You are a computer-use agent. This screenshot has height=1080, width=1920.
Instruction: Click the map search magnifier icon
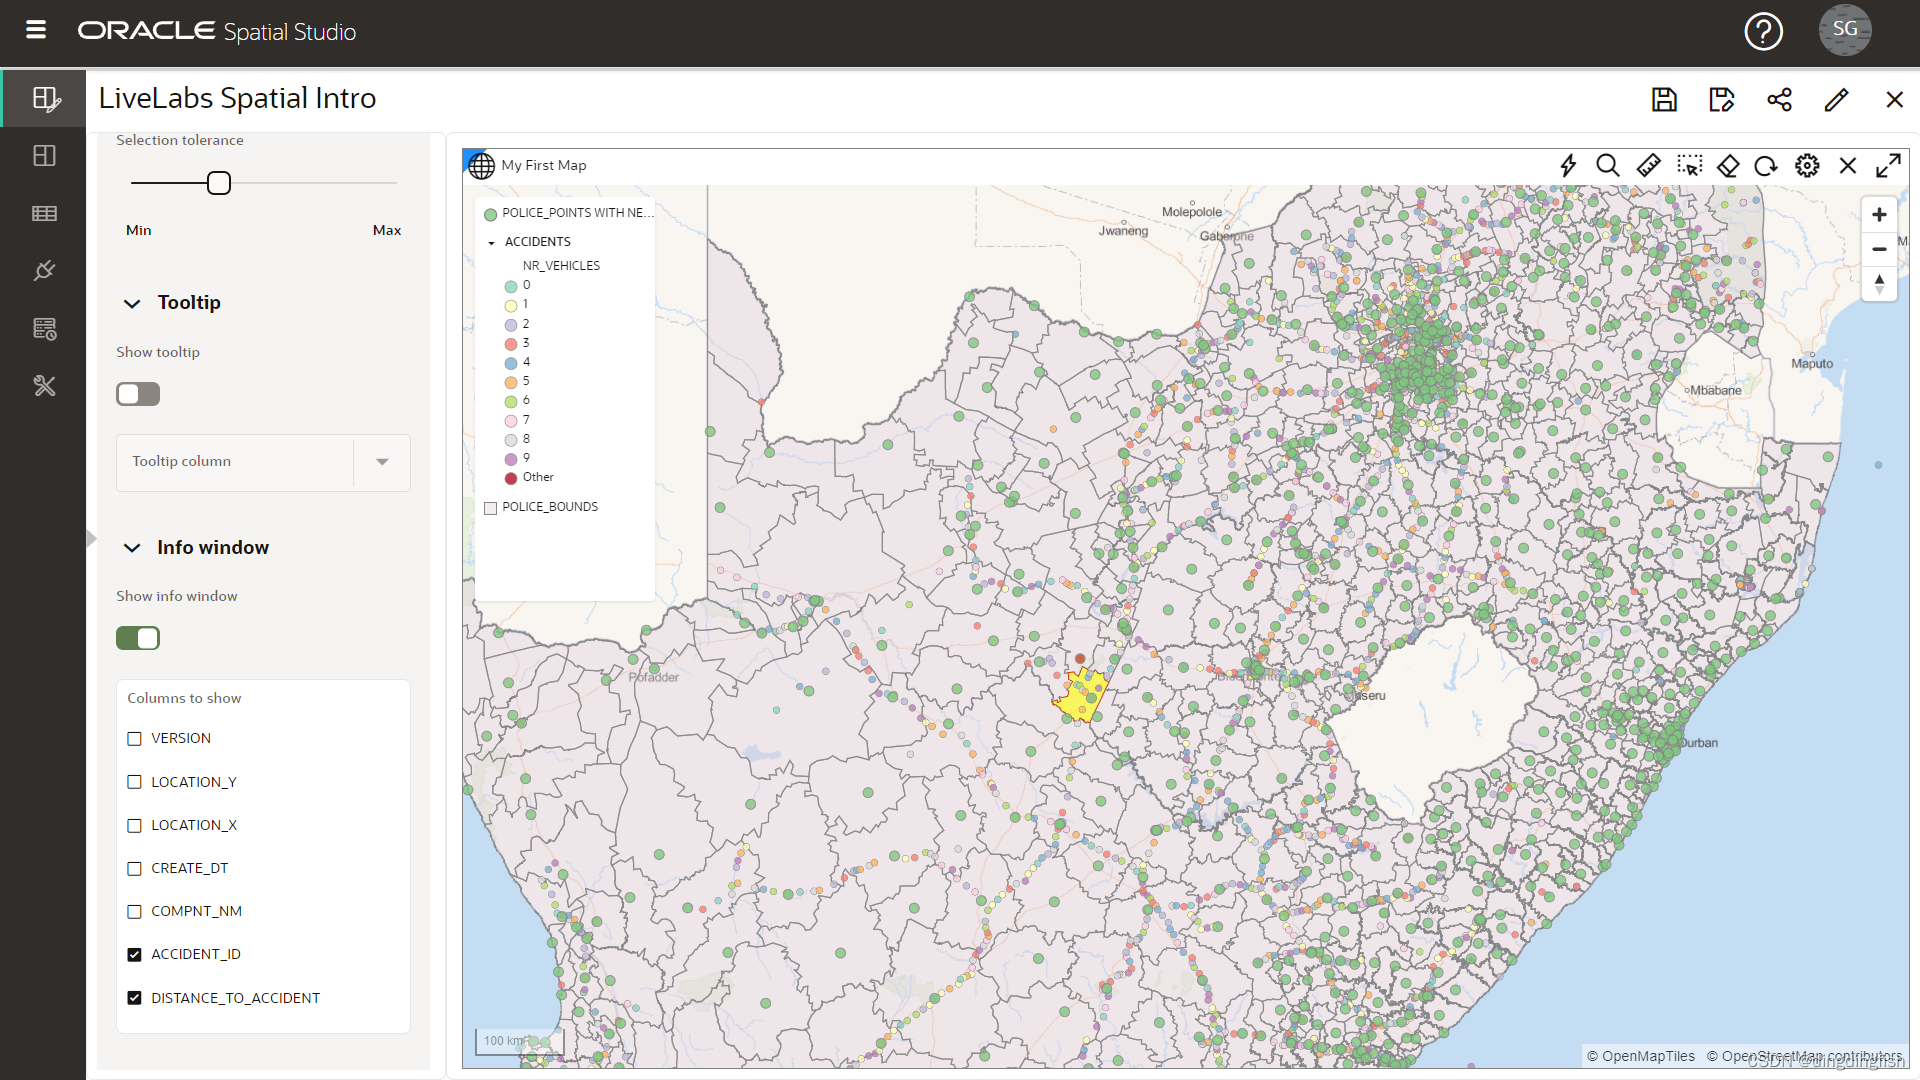[x=1607, y=165]
